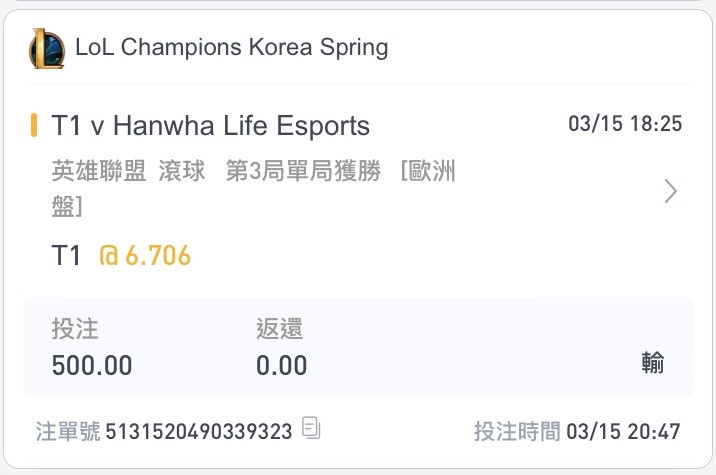Click the League of Legends logo icon
Screen dimensions: 716x475
click(x=47, y=48)
